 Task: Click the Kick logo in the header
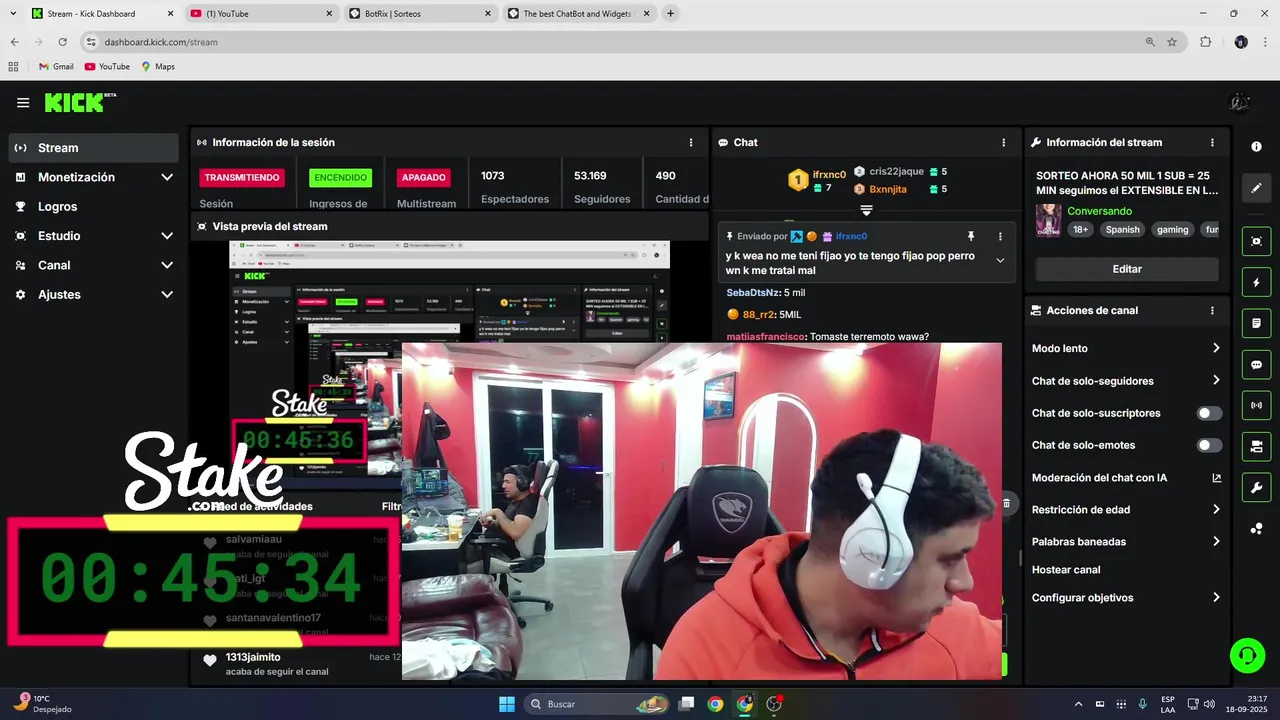tap(80, 102)
